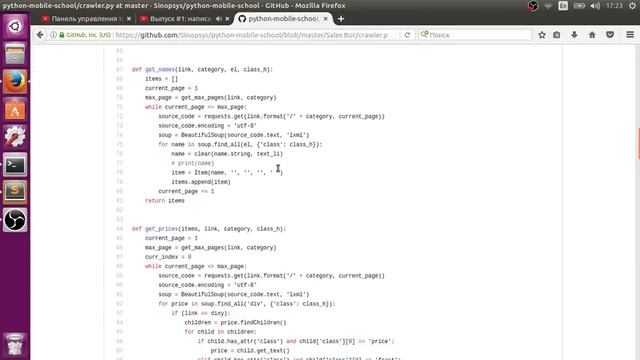This screenshot has height=360, width=640.
Task: Open the Downloads arrow icon
Action: (574, 35)
